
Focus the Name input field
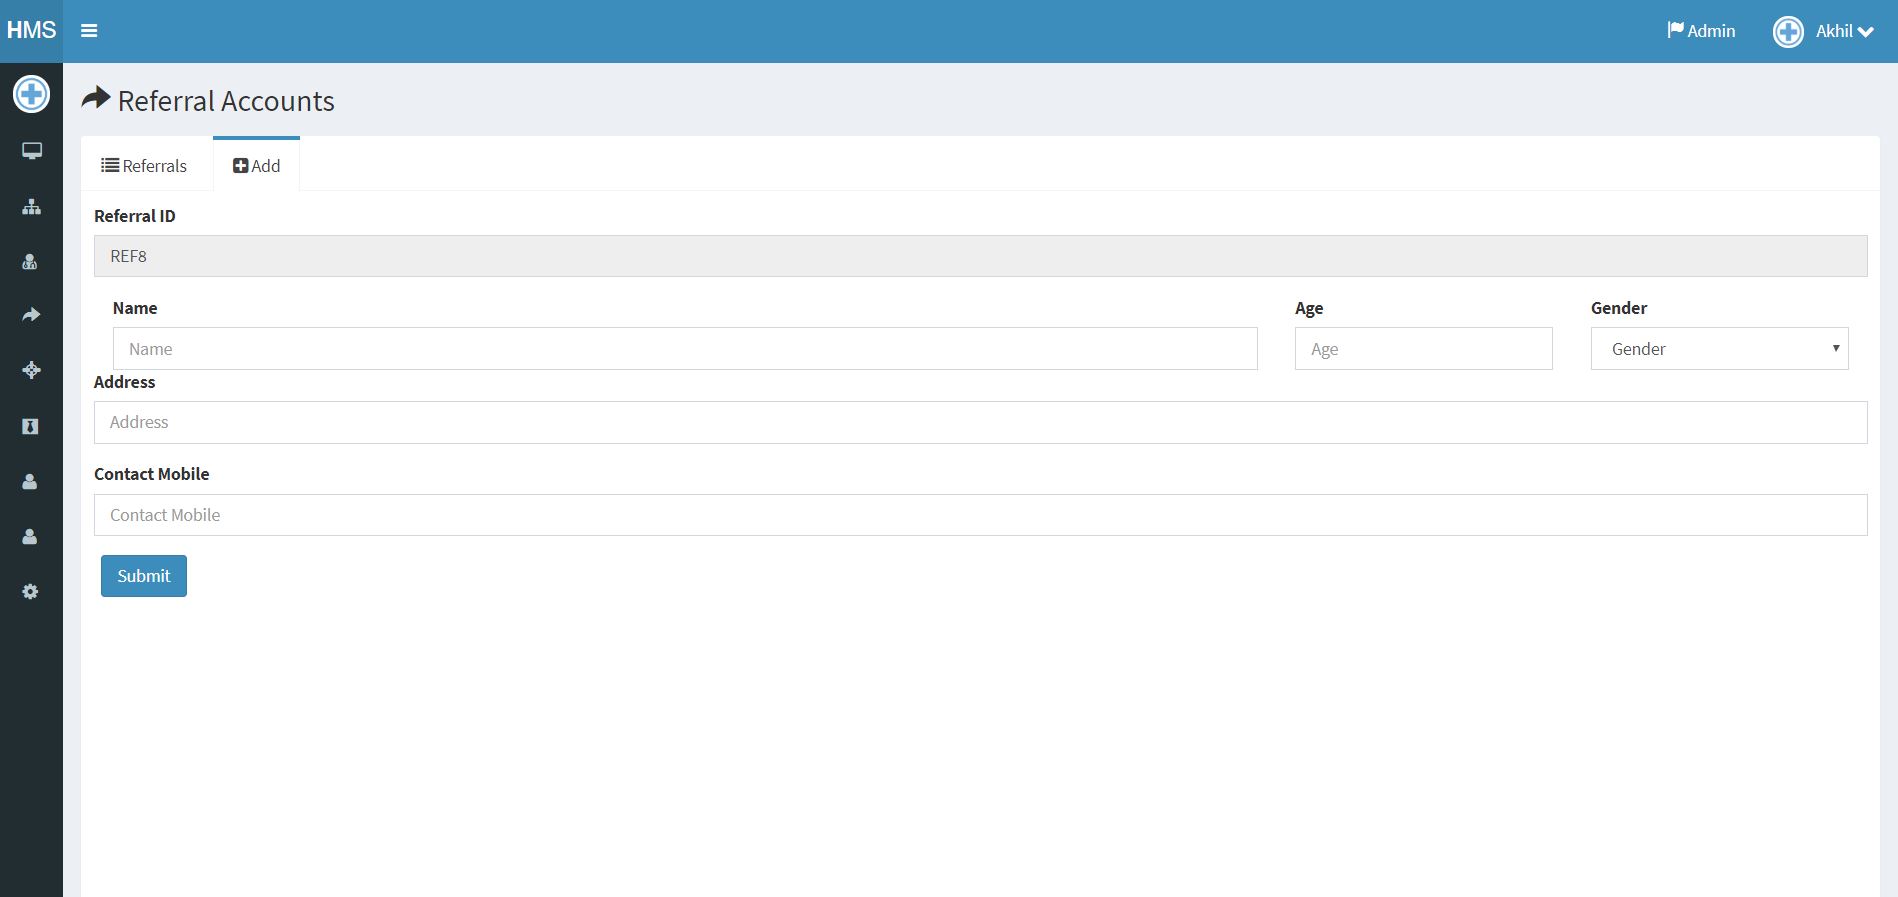[x=685, y=349]
